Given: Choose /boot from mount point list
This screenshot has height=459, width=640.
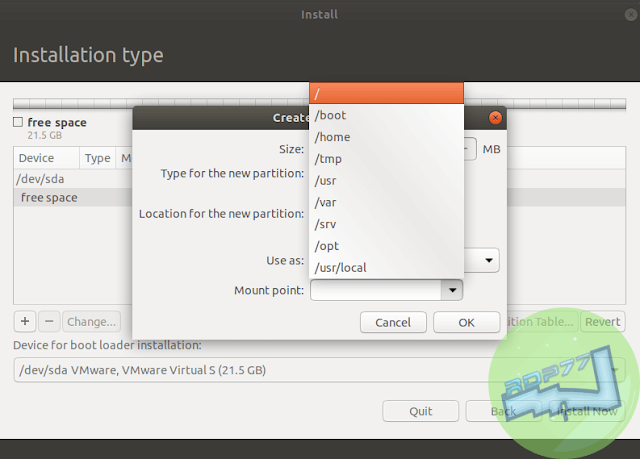Looking at the screenshot, I should point(386,115).
